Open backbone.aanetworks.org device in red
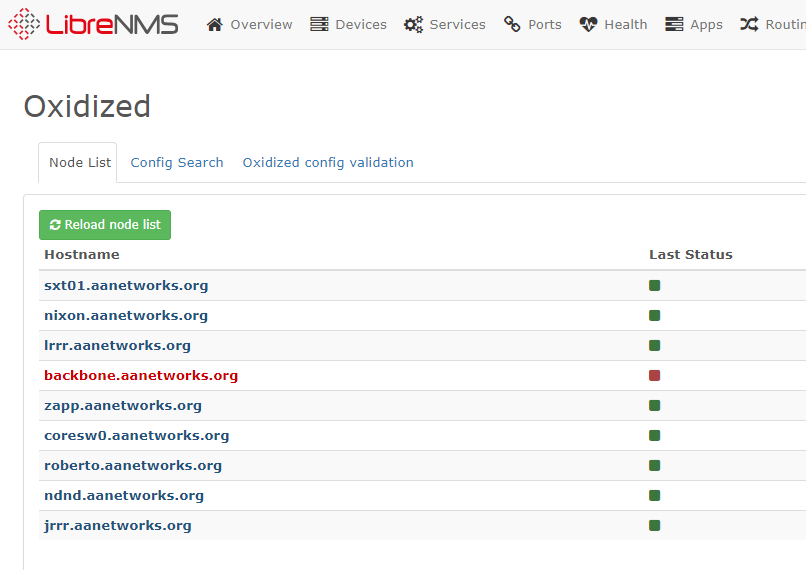Viewport: 806px width, 570px height. pos(141,375)
